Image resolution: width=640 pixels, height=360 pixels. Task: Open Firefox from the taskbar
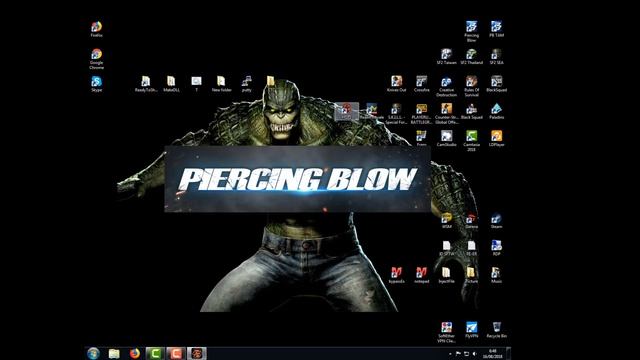click(x=135, y=353)
